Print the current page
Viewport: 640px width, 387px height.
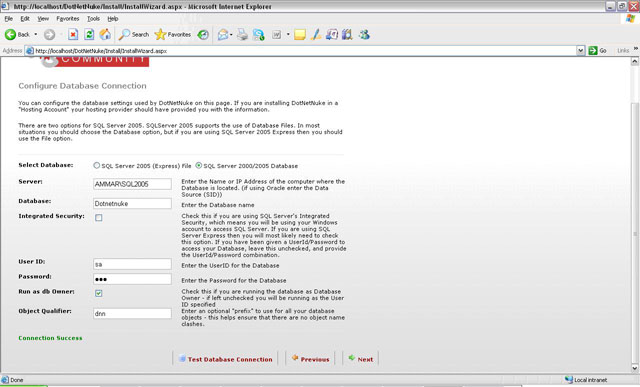[x=242, y=35]
